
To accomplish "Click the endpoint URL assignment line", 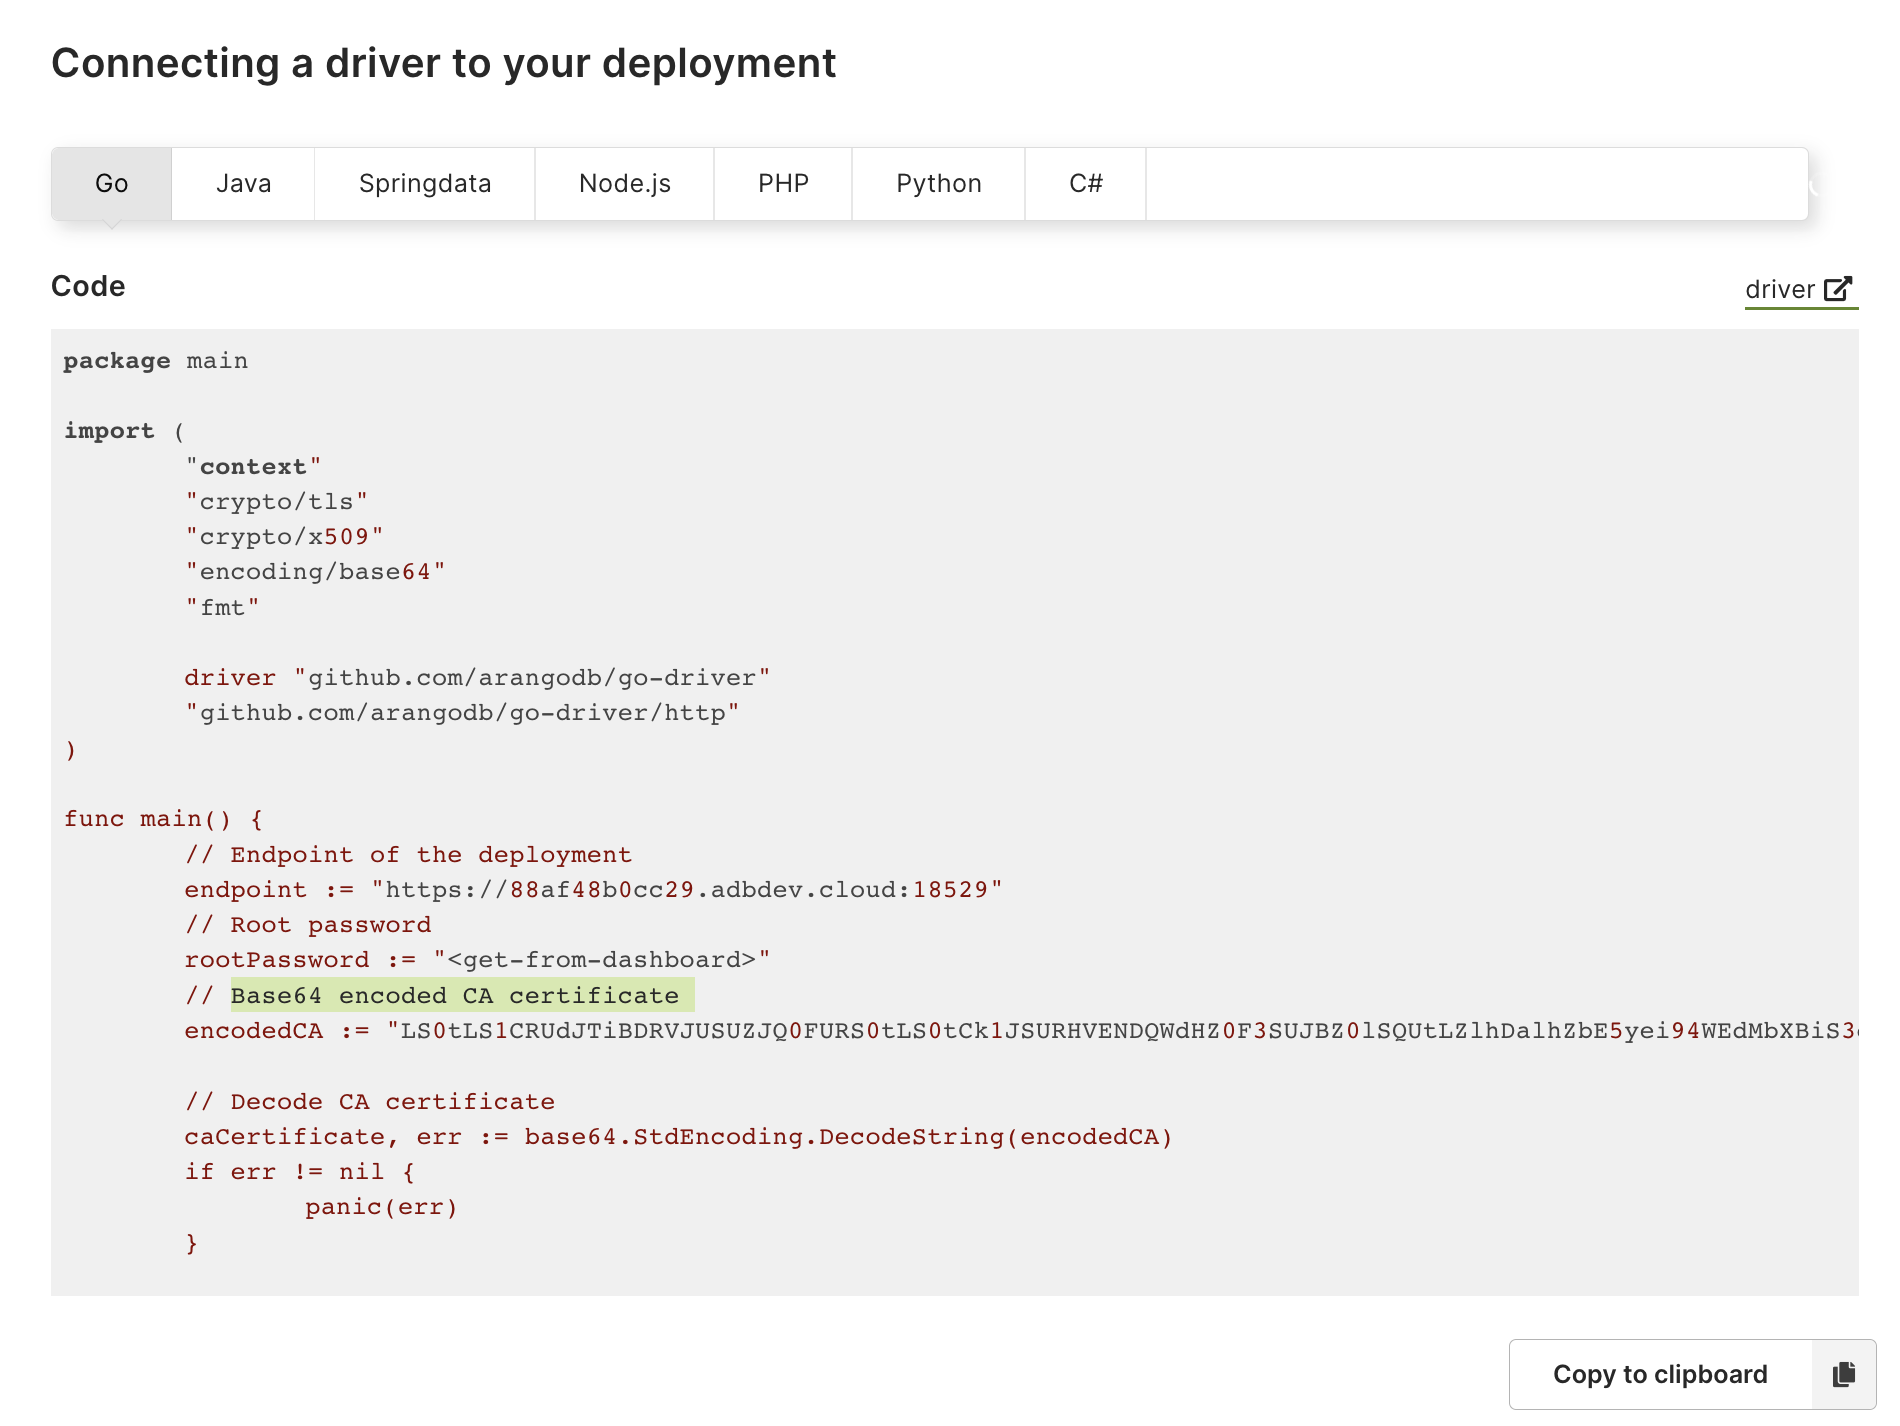I will [593, 890].
